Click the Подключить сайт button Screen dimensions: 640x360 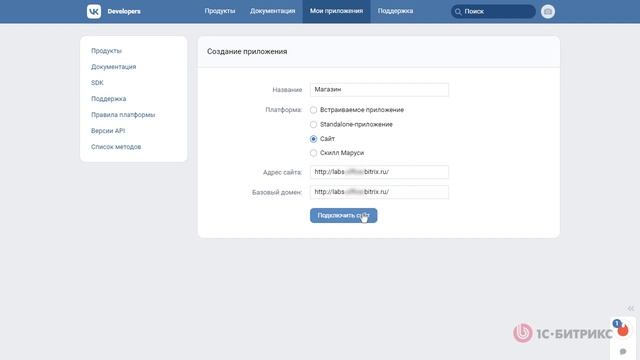click(x=344, y=216)
